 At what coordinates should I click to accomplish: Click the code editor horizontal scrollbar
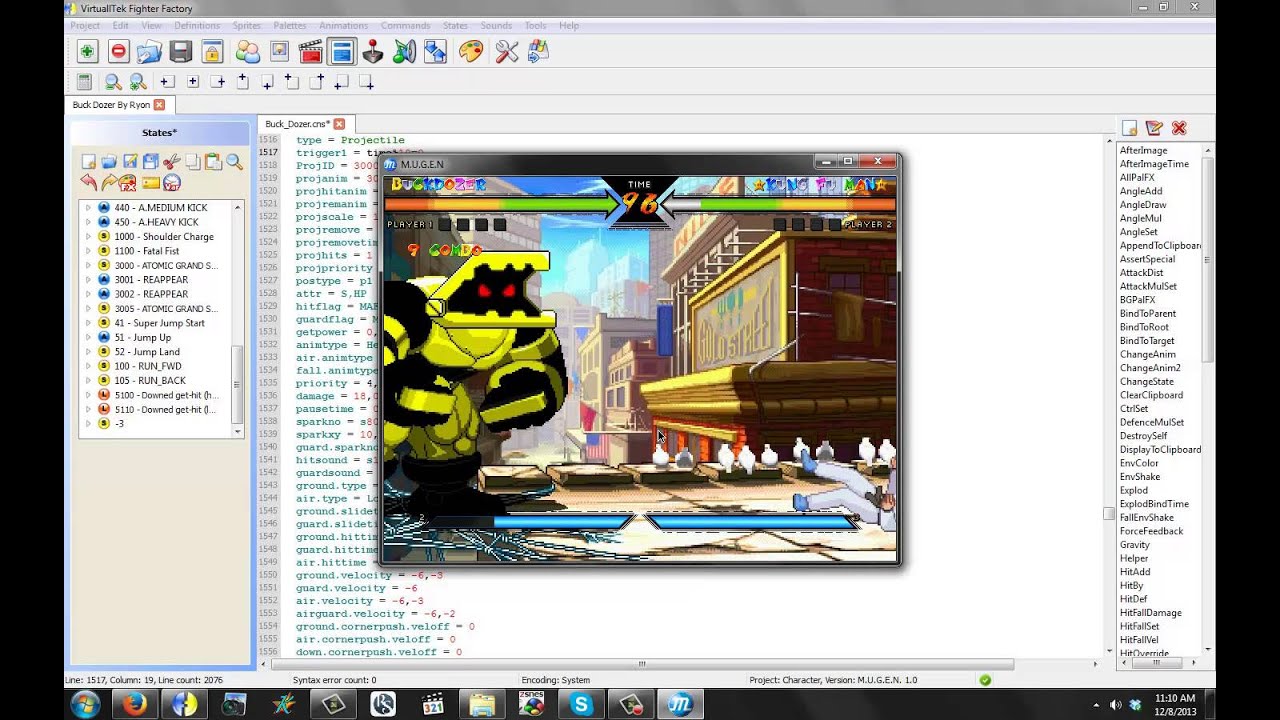[x=641, y=664]
